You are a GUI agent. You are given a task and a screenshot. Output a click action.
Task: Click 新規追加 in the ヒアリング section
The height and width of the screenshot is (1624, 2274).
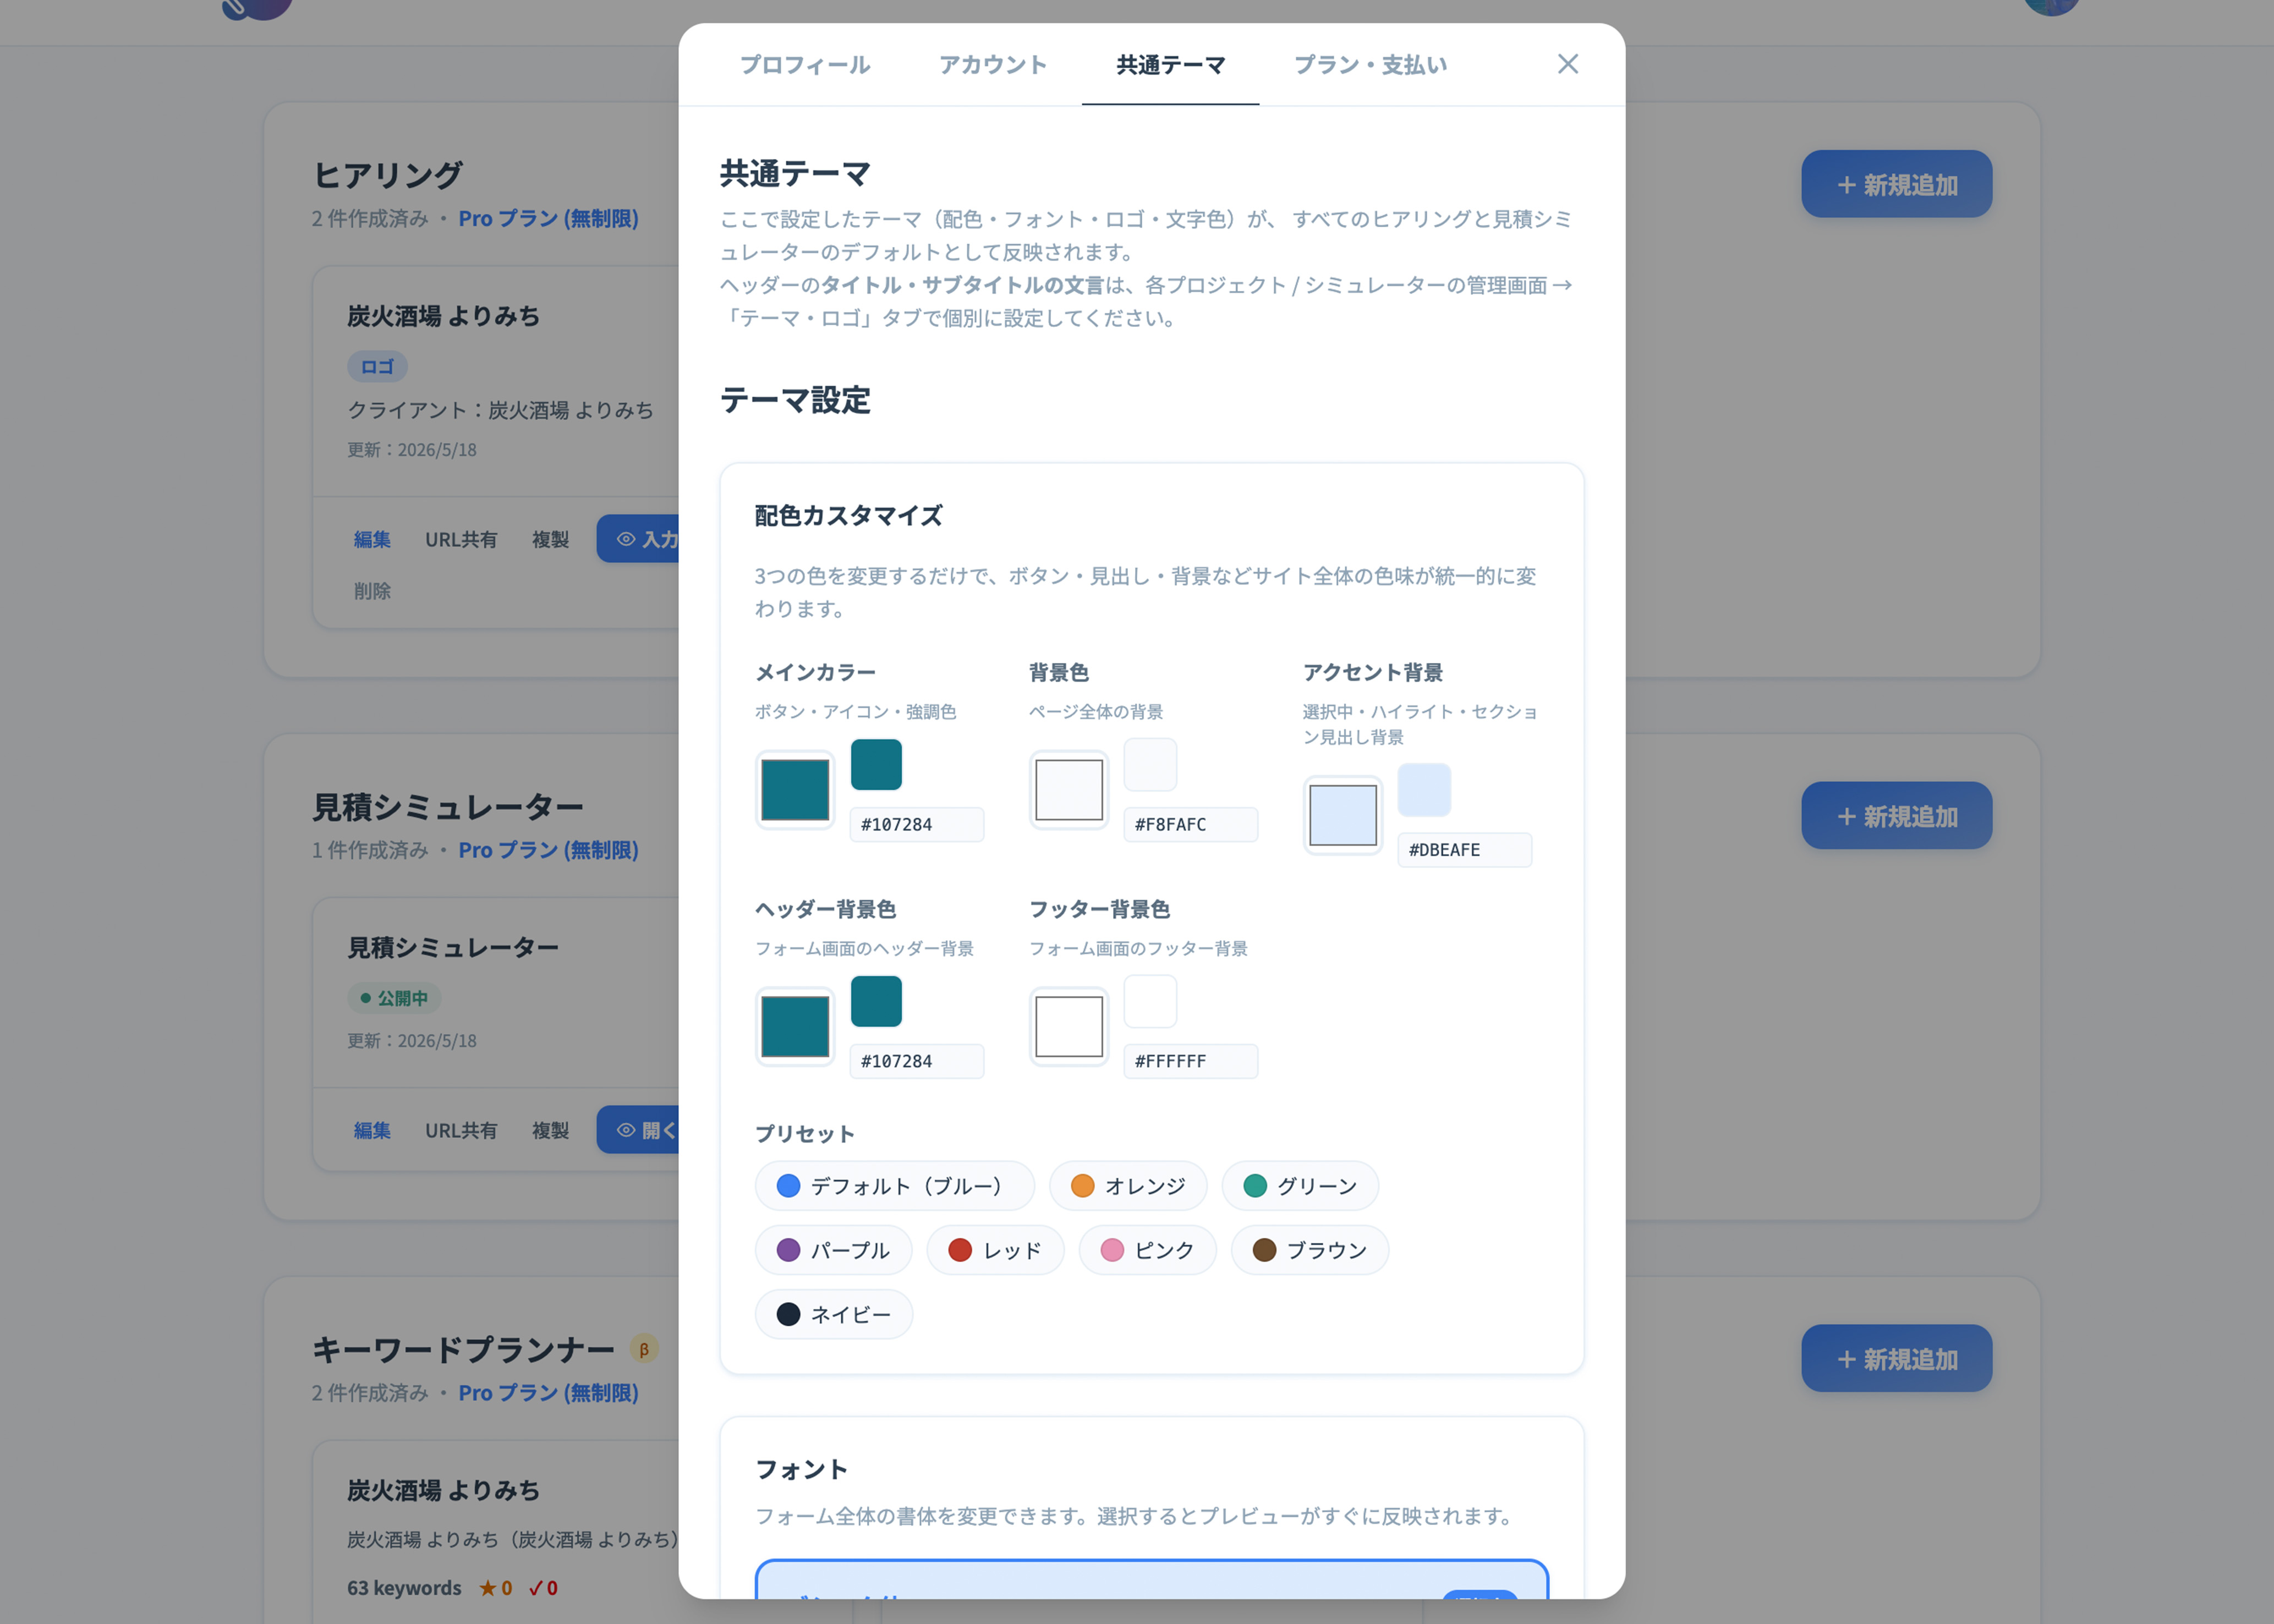(1896, 184)
